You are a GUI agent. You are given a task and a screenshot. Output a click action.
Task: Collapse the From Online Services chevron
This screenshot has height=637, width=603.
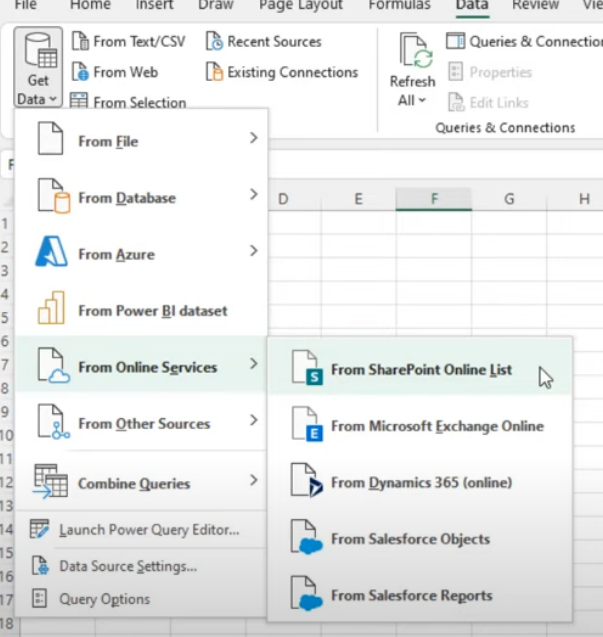coord(254,364)
